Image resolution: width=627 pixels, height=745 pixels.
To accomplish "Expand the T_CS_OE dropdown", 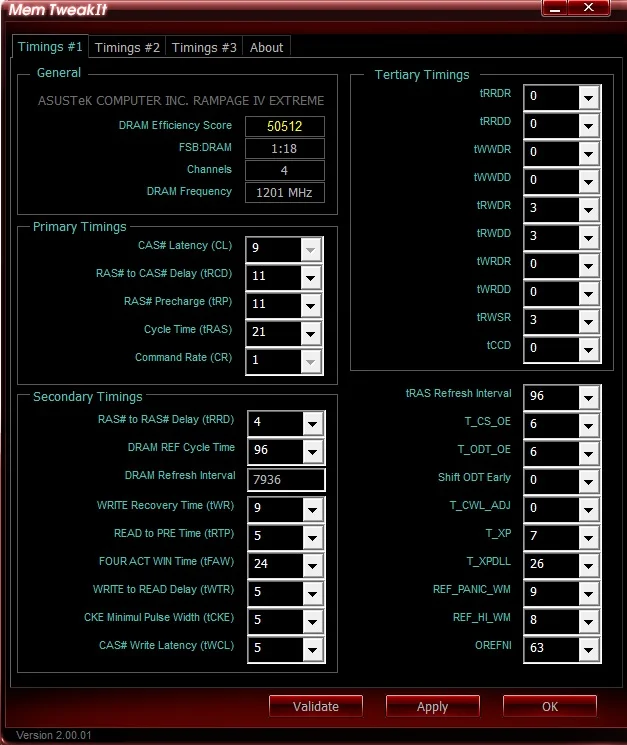I will [589, 425].
